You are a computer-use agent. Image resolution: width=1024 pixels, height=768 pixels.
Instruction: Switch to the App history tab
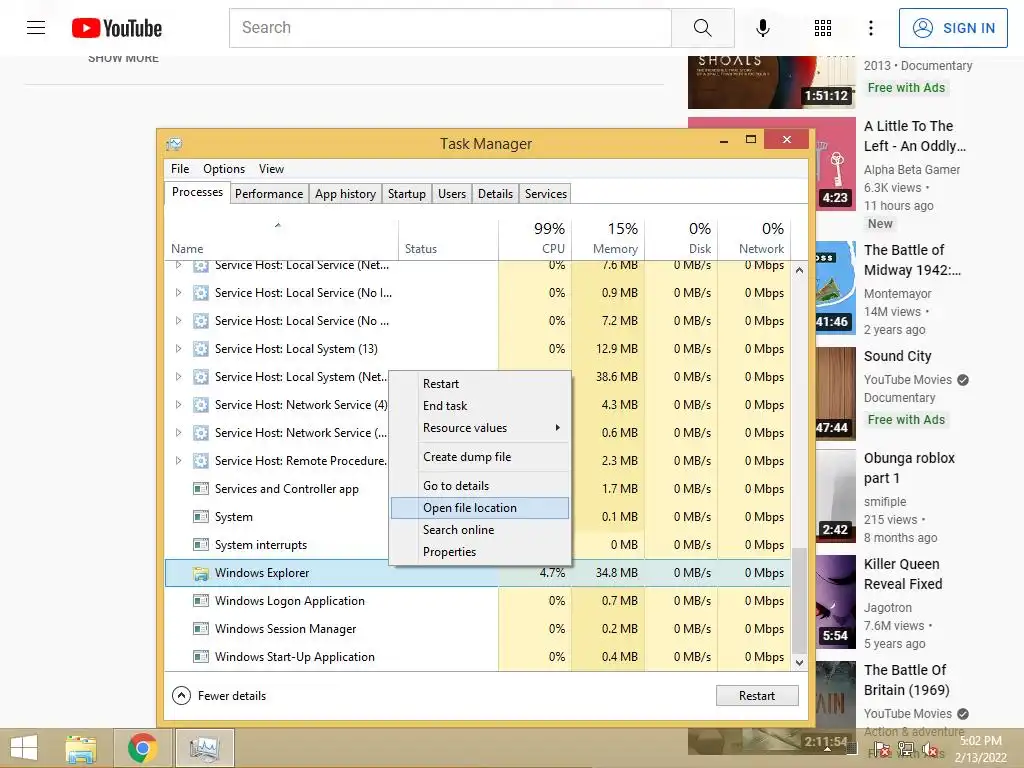coord(345,194)
